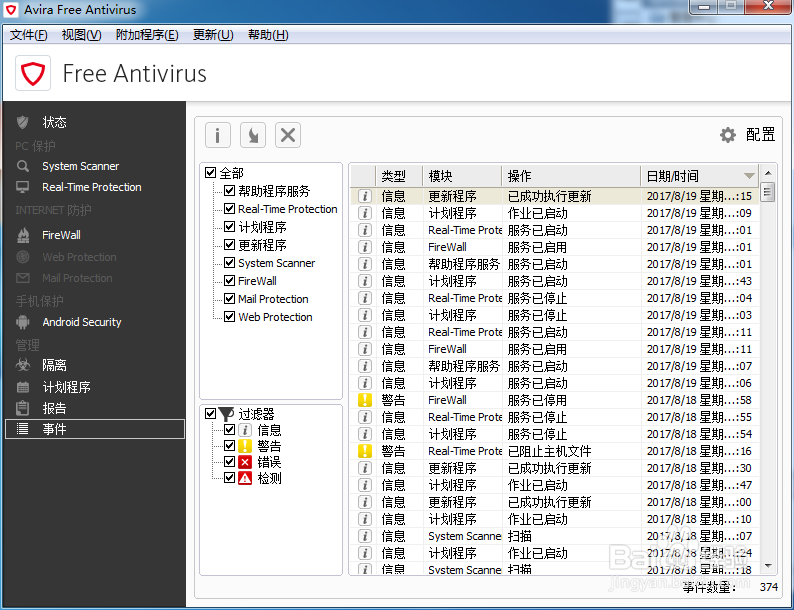Uncheck the System Scanner module checkbox

coord(229,262)
